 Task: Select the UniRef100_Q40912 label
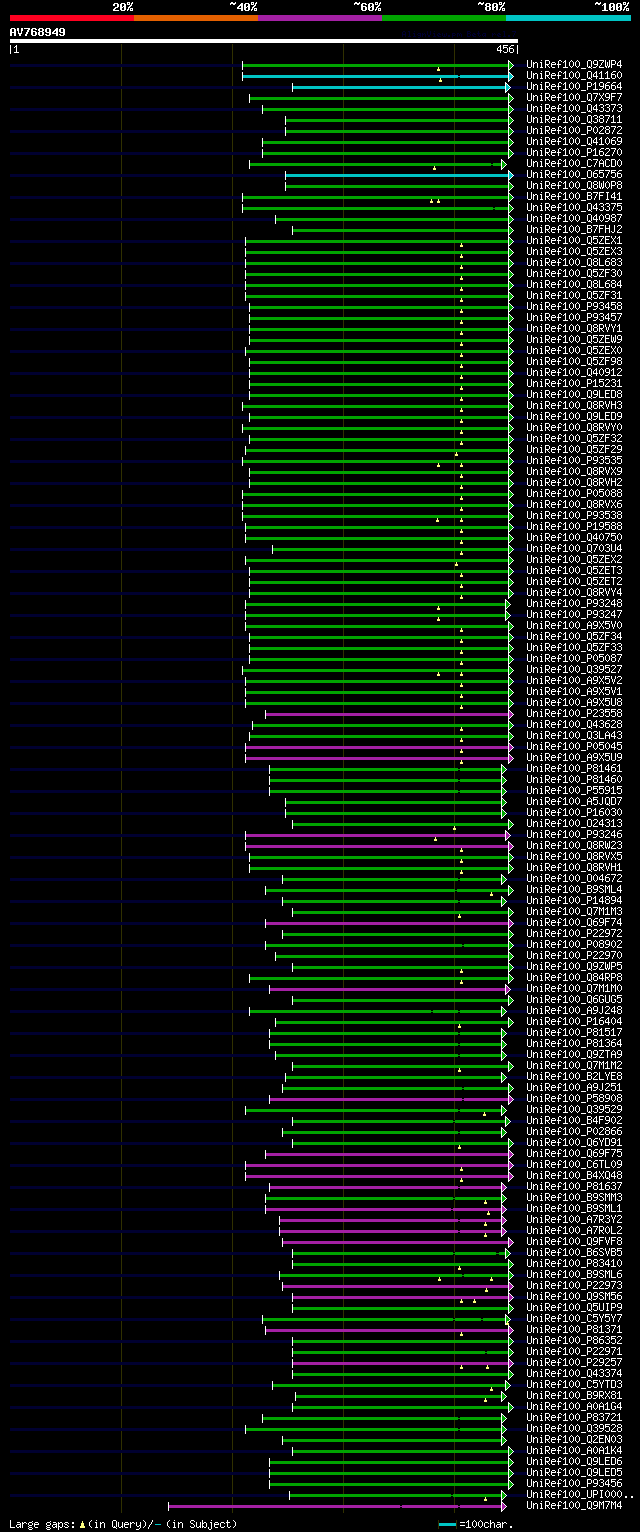point(573,372)
